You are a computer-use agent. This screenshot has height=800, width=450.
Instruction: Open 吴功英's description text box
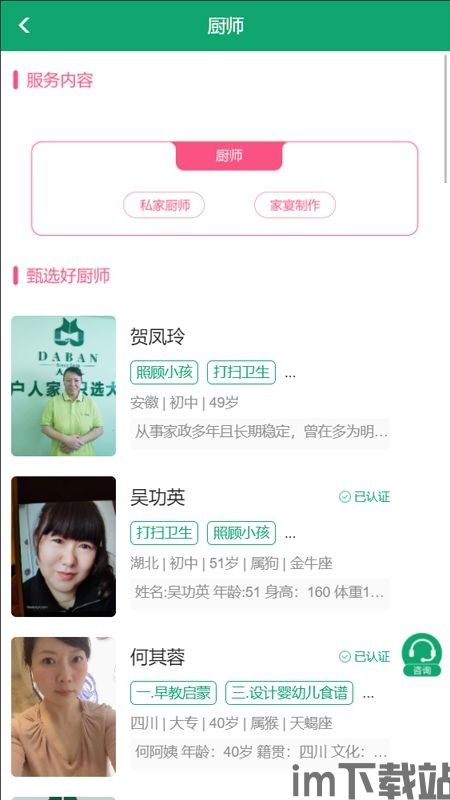[x=260, y=593]
